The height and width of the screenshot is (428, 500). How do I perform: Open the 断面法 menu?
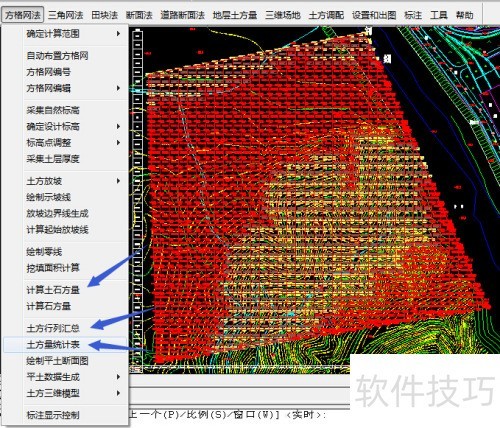click(x=139, y=15)
